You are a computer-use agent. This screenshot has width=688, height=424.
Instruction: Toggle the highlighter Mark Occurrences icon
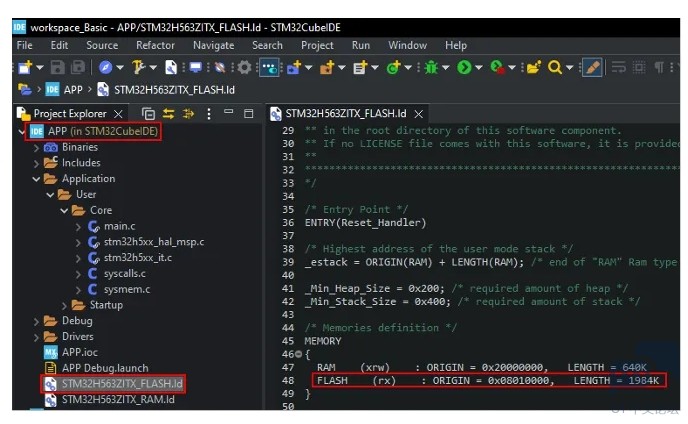pyautogui.click(x=592, y=67)
